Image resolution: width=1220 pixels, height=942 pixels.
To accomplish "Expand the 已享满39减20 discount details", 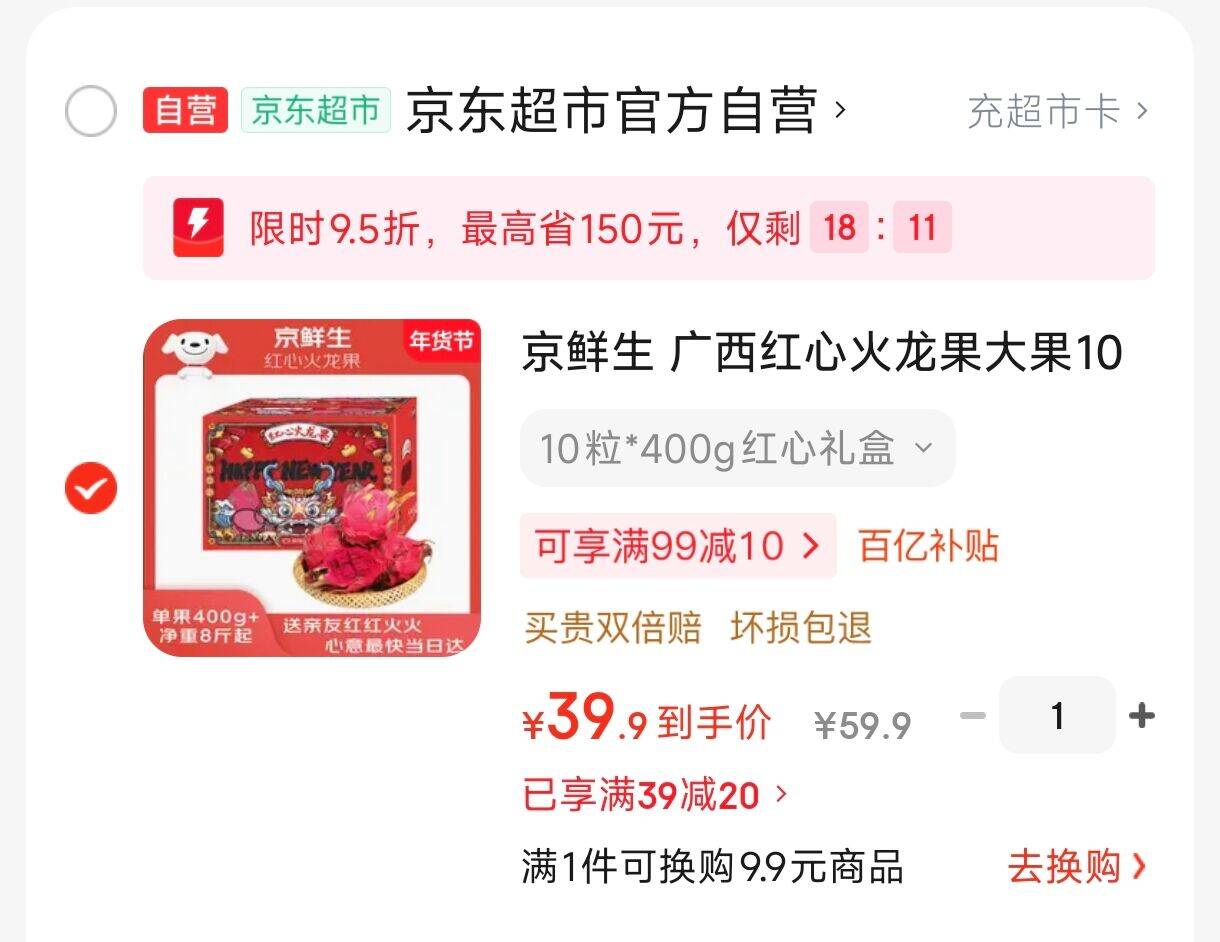I will [655, 796].
